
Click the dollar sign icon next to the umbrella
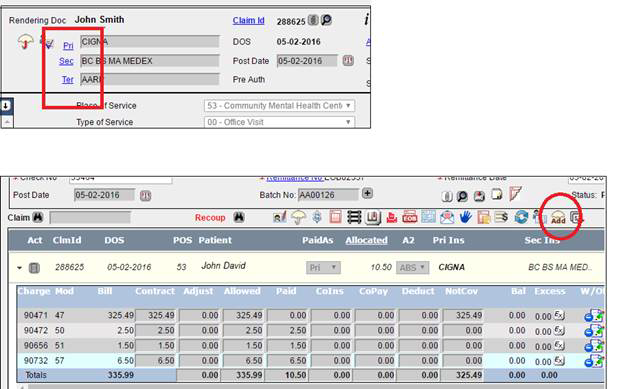[317, 217]
